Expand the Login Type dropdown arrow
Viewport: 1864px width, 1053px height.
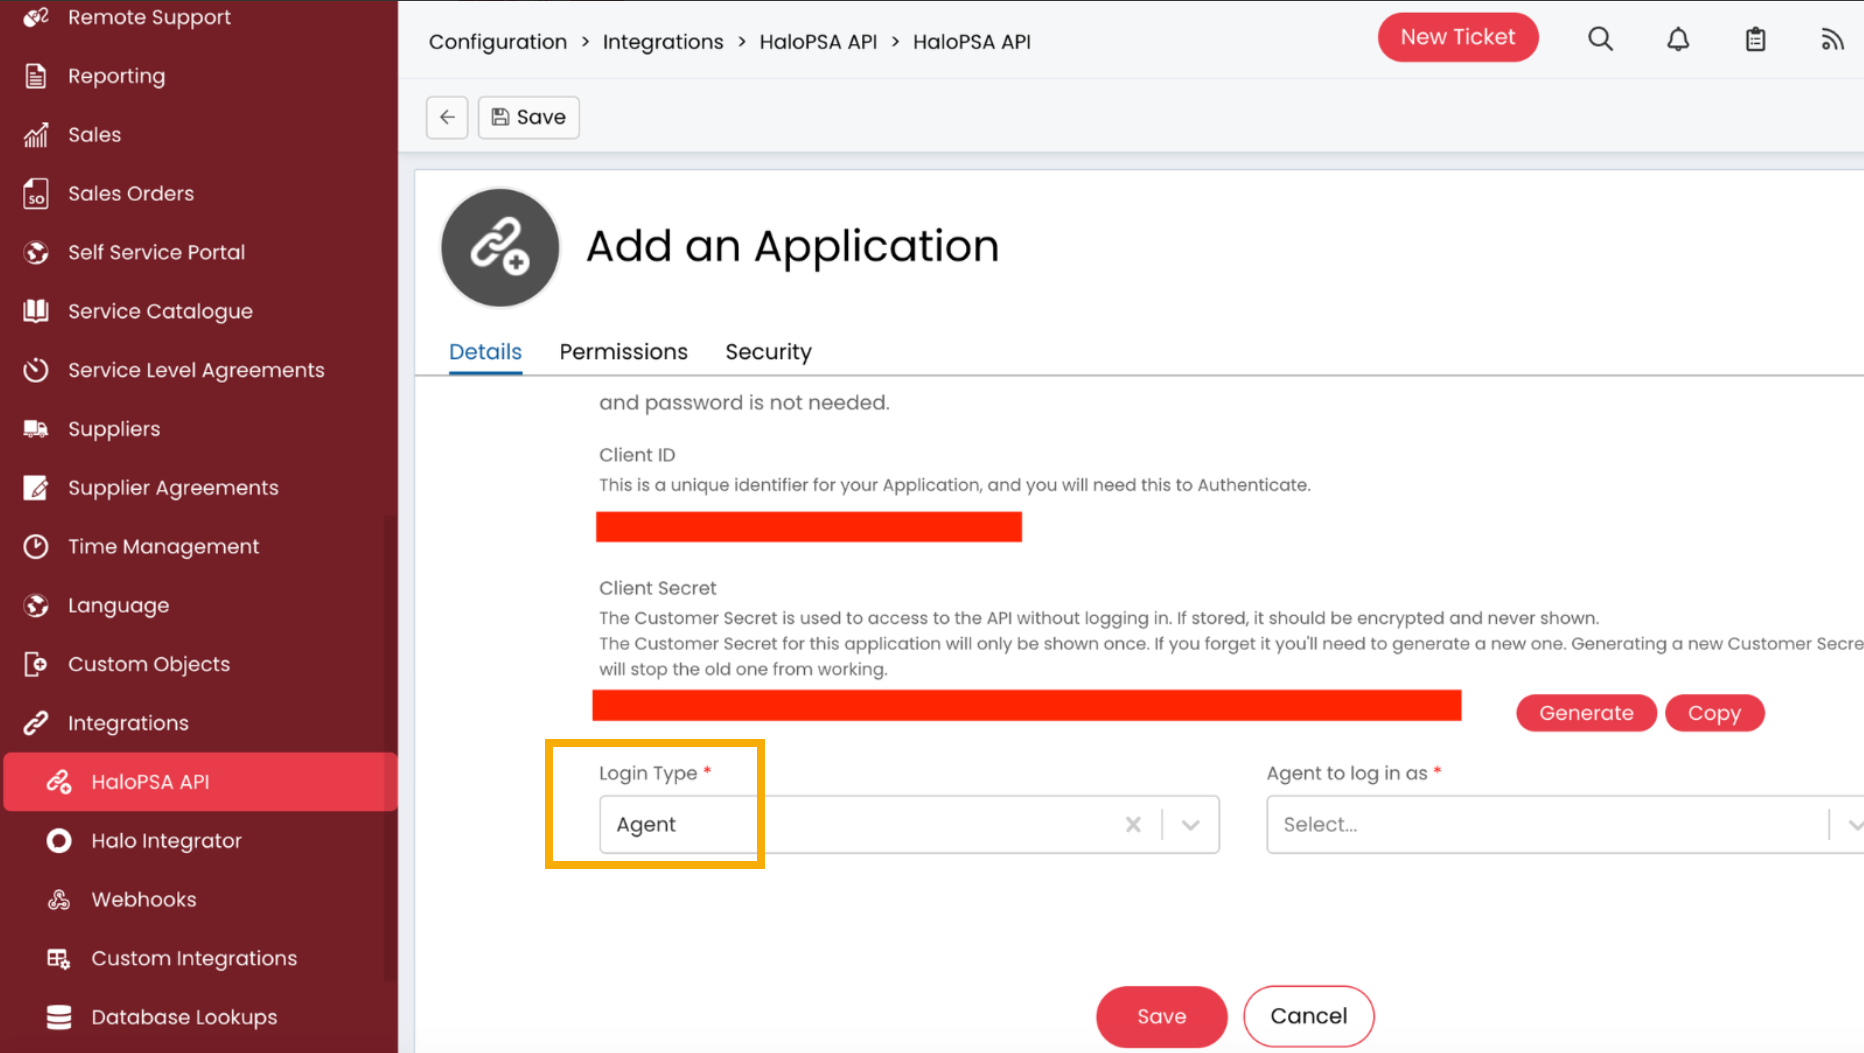click(x=1190, y=825)
